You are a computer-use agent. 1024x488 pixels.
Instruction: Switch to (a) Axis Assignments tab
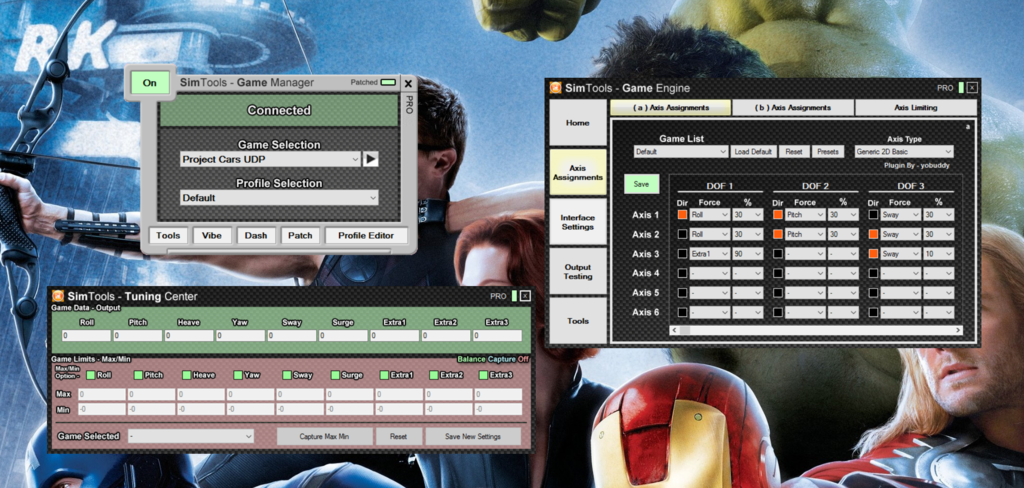671,107
